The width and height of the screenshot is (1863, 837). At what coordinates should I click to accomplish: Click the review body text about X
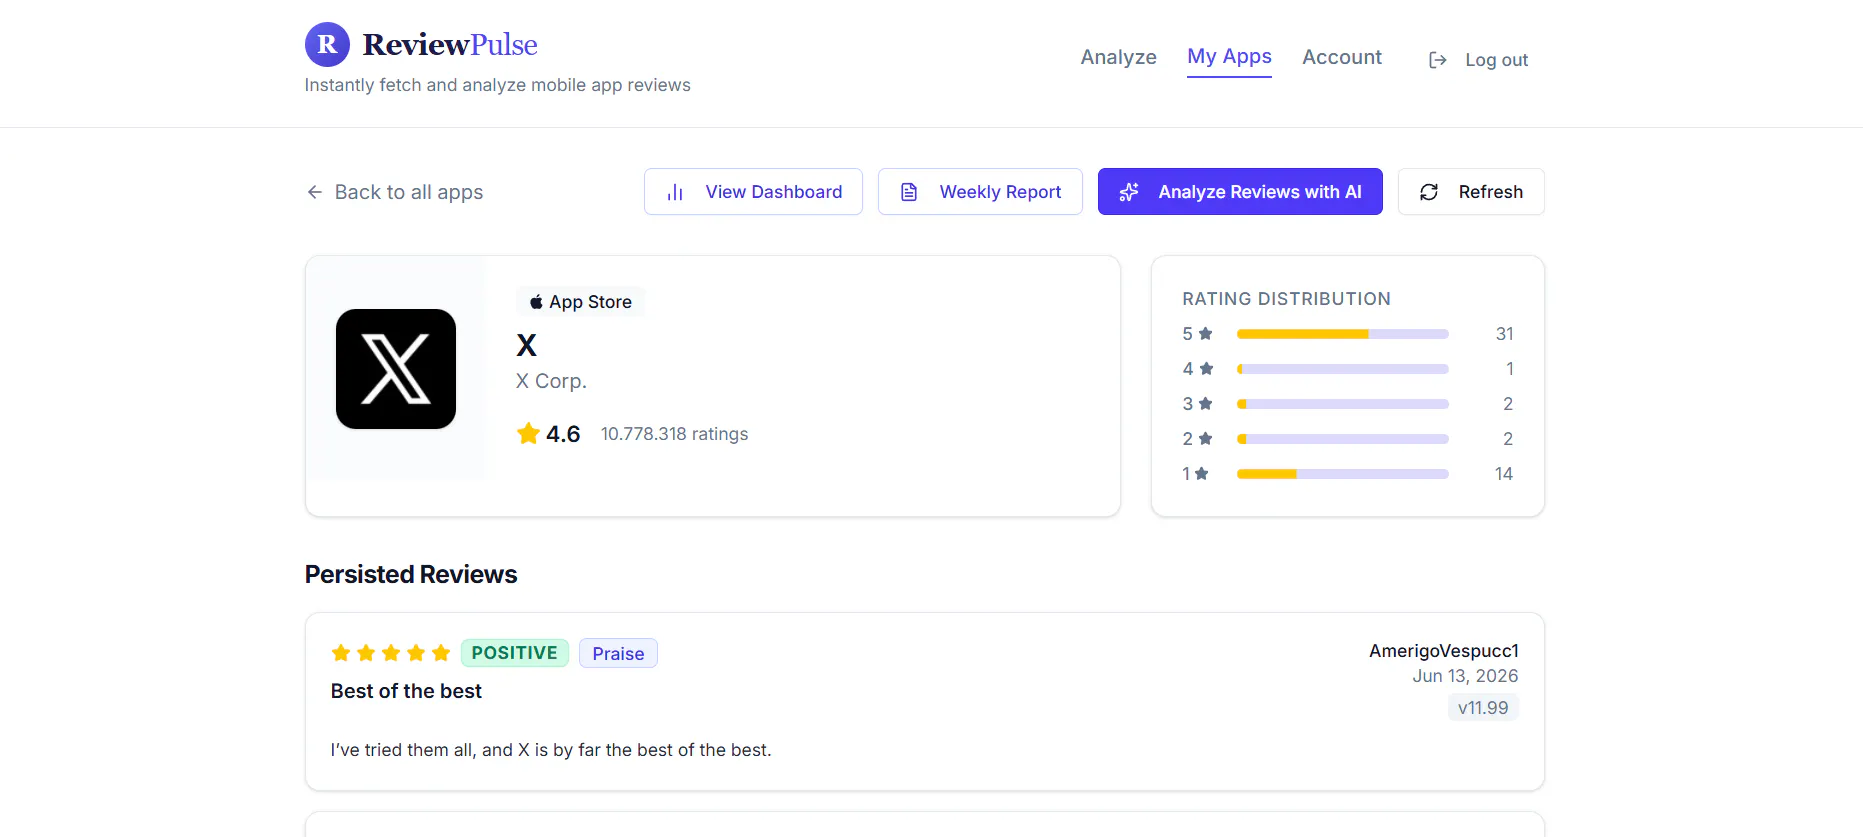pyautogui.click(x=551, y=750)
